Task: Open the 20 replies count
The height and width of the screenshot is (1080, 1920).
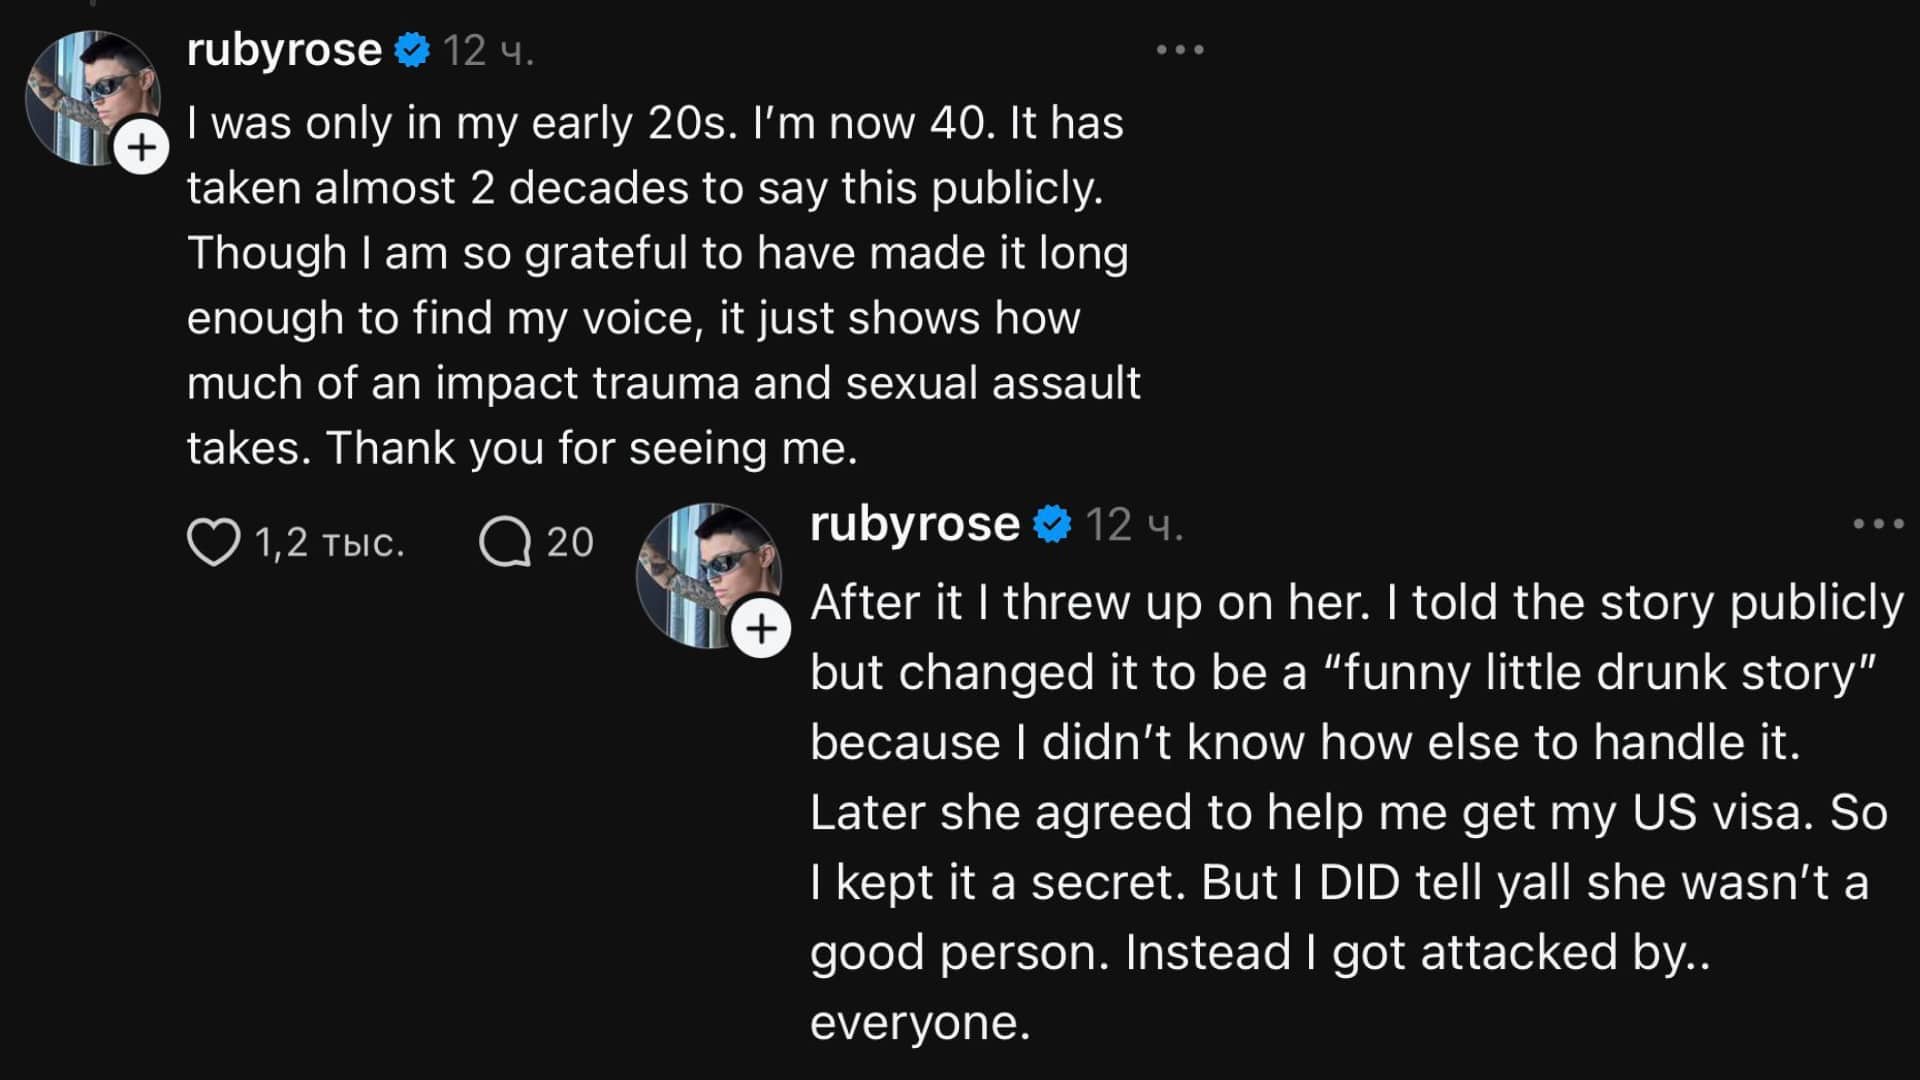Action: pyautogui.click(x=570, y=543)
